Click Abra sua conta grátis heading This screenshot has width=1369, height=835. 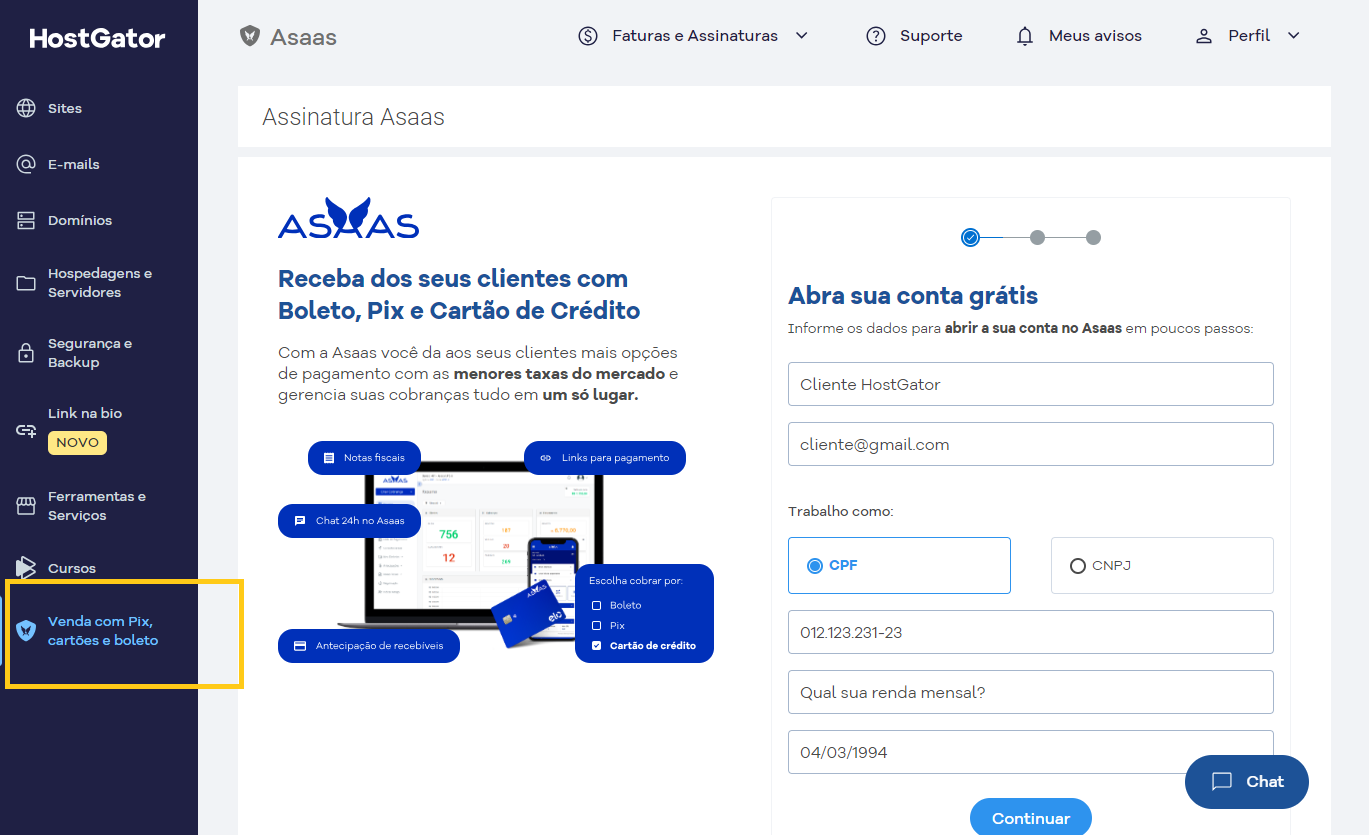(x=913, y=296)
